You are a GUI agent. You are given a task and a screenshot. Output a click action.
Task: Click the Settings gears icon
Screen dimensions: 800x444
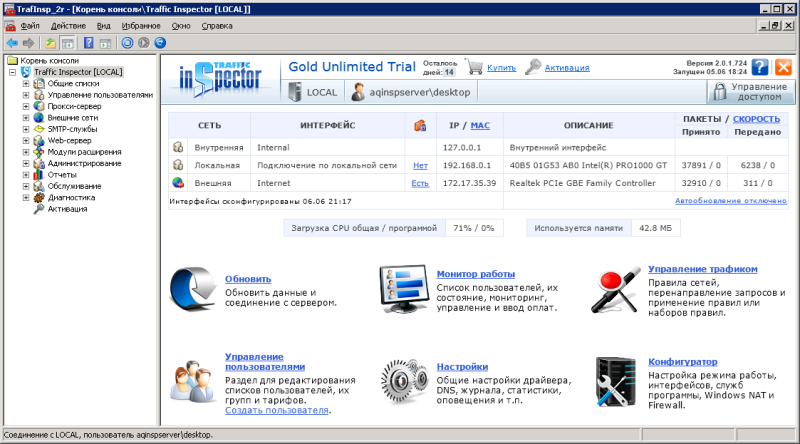[404, 381]
